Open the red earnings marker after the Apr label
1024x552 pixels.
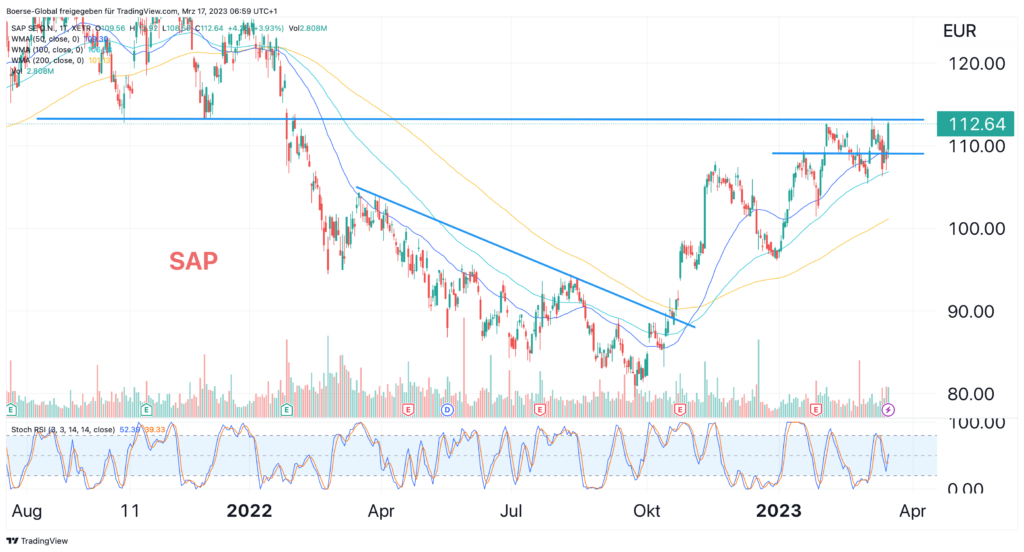click(408, 410)
